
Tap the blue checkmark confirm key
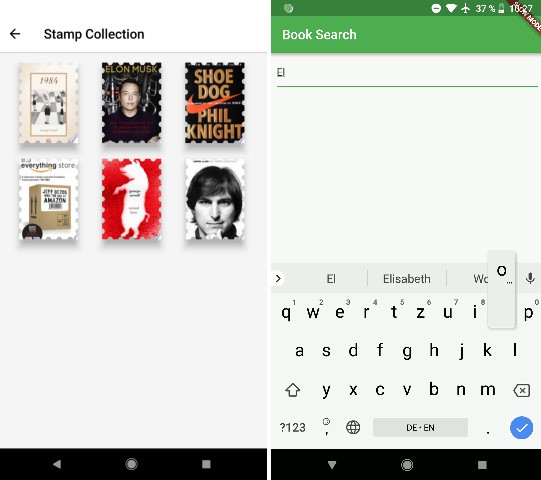[521, 427]
